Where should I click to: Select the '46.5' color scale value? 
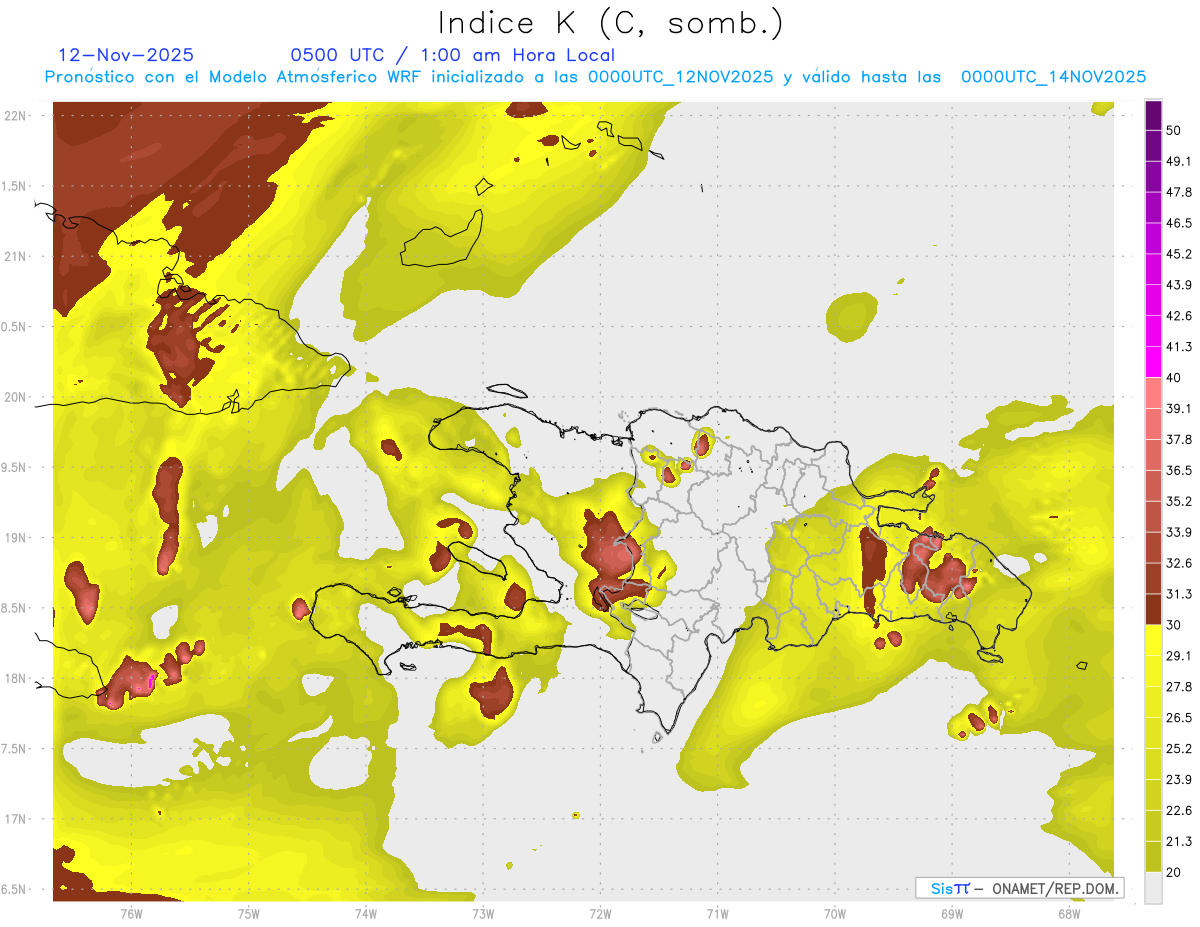coord(1179,223)
